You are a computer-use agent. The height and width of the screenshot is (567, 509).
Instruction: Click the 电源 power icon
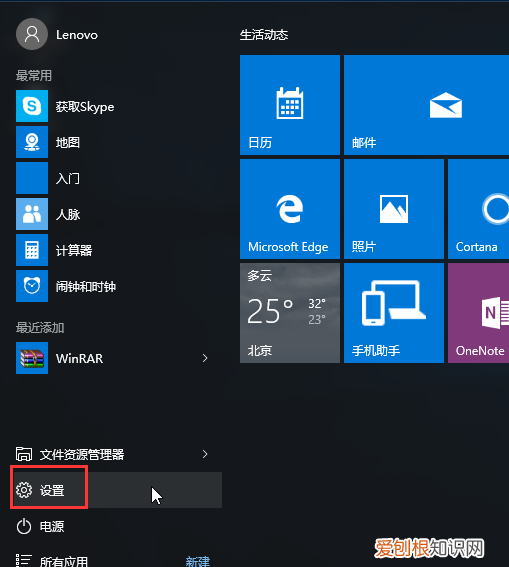click(x=24, y=526)
